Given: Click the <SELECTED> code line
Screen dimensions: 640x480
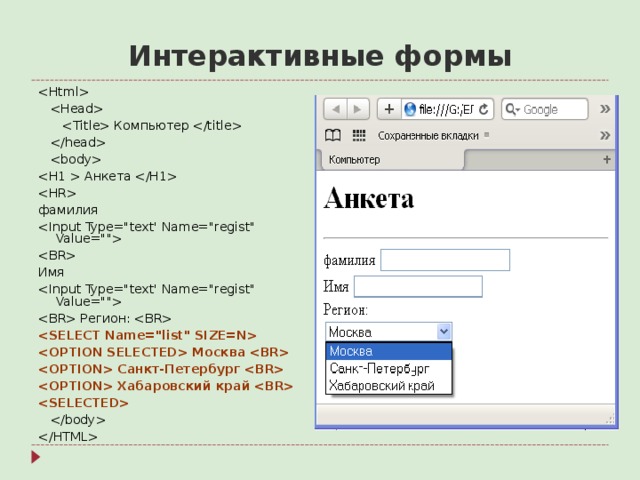Looking at the screenshot, I should pyautogui.click(x=83, y=403).
